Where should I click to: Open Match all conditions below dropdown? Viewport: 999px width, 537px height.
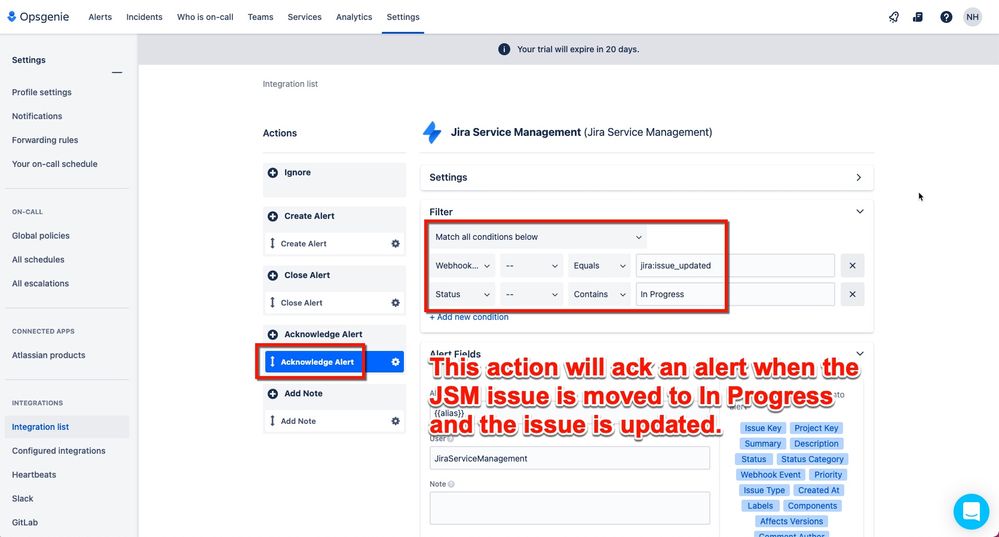[x=538, y=237]
